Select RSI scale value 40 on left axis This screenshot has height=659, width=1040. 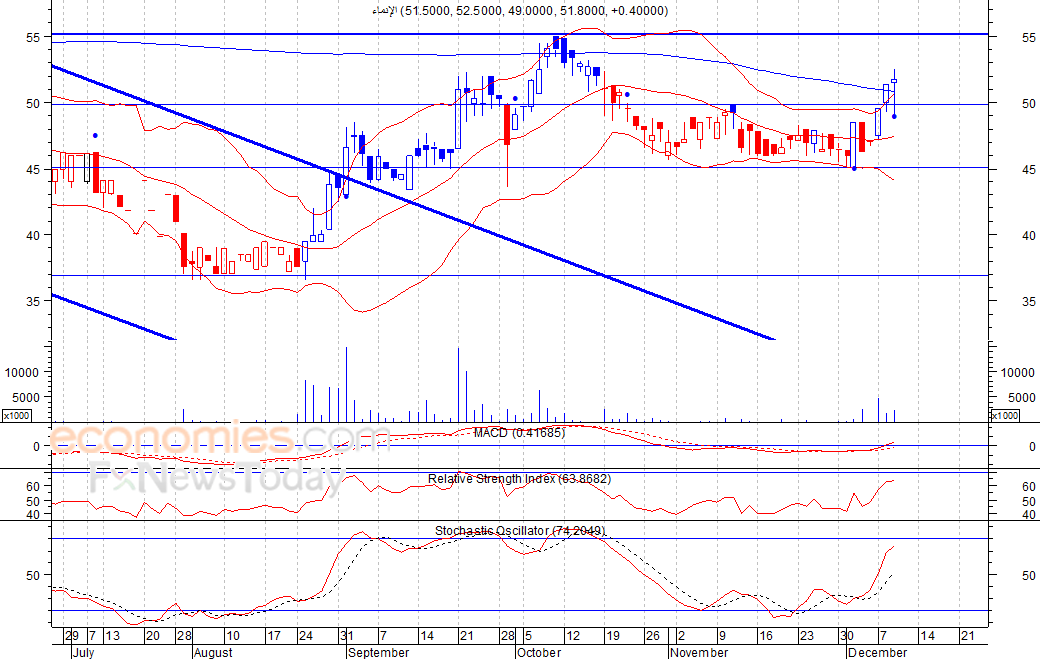33,514
